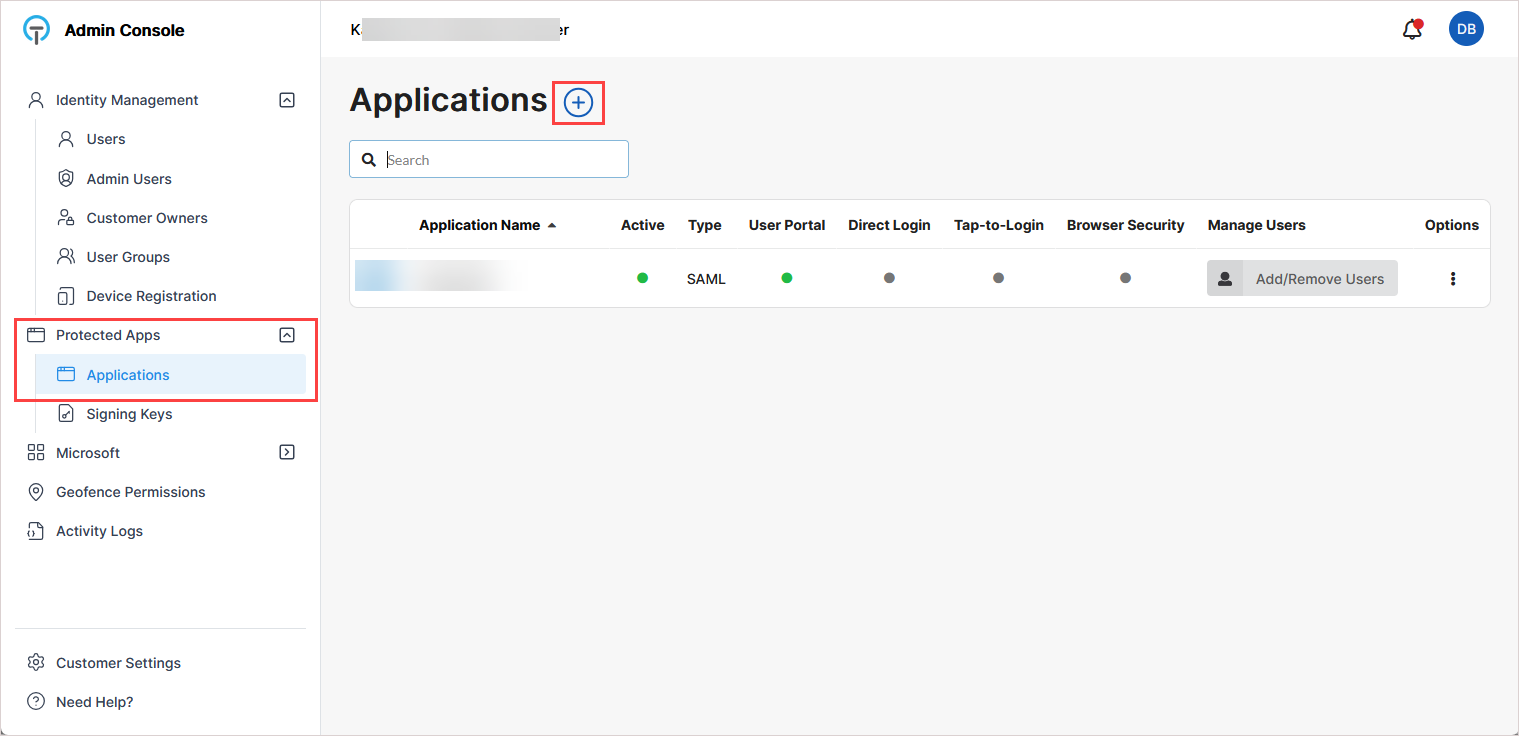
Task: Open the DB user avatar menu
Action: (1465, 30)
